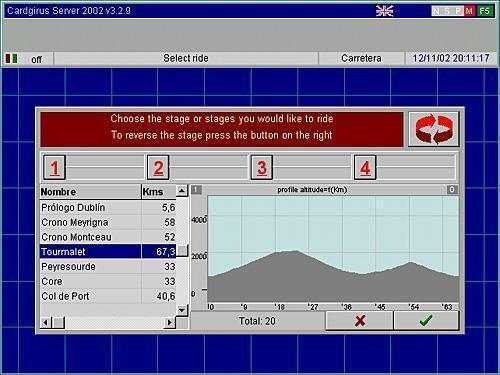Select stage slot number 2
The height and width of the screenshot is (375, 500).
click(158, 168)
